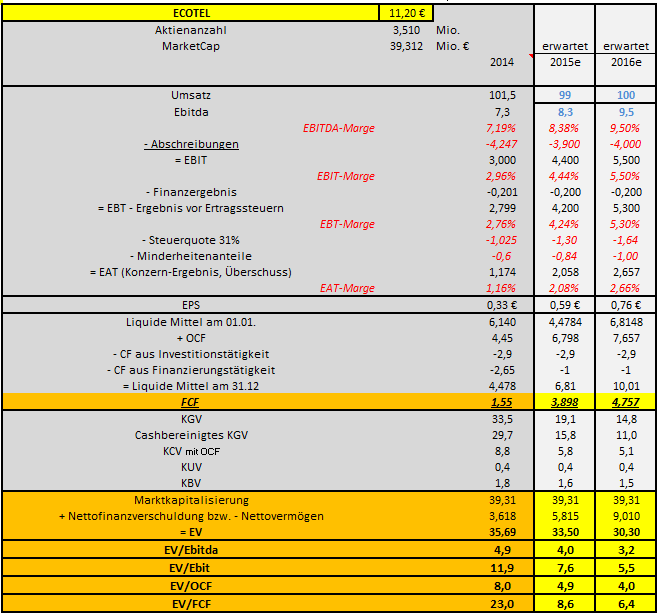The image size is (658, 615).
Task: Select Liquide Mittel am 01.01. label
Action: 191,322
